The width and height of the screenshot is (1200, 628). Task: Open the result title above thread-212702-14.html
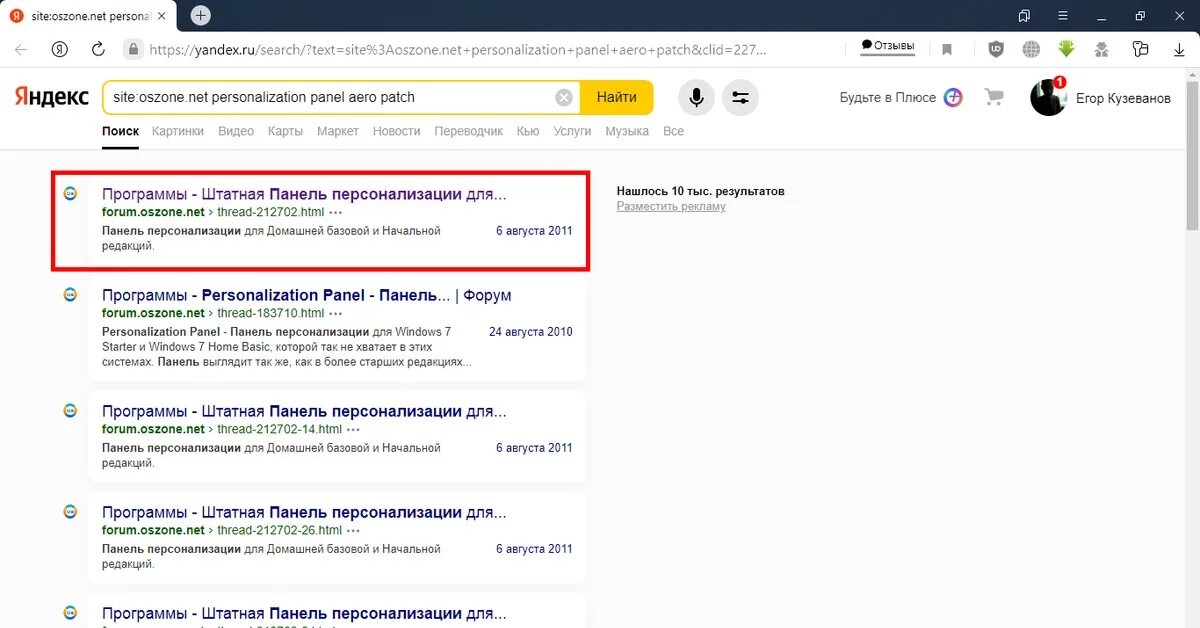coord(304,411)
